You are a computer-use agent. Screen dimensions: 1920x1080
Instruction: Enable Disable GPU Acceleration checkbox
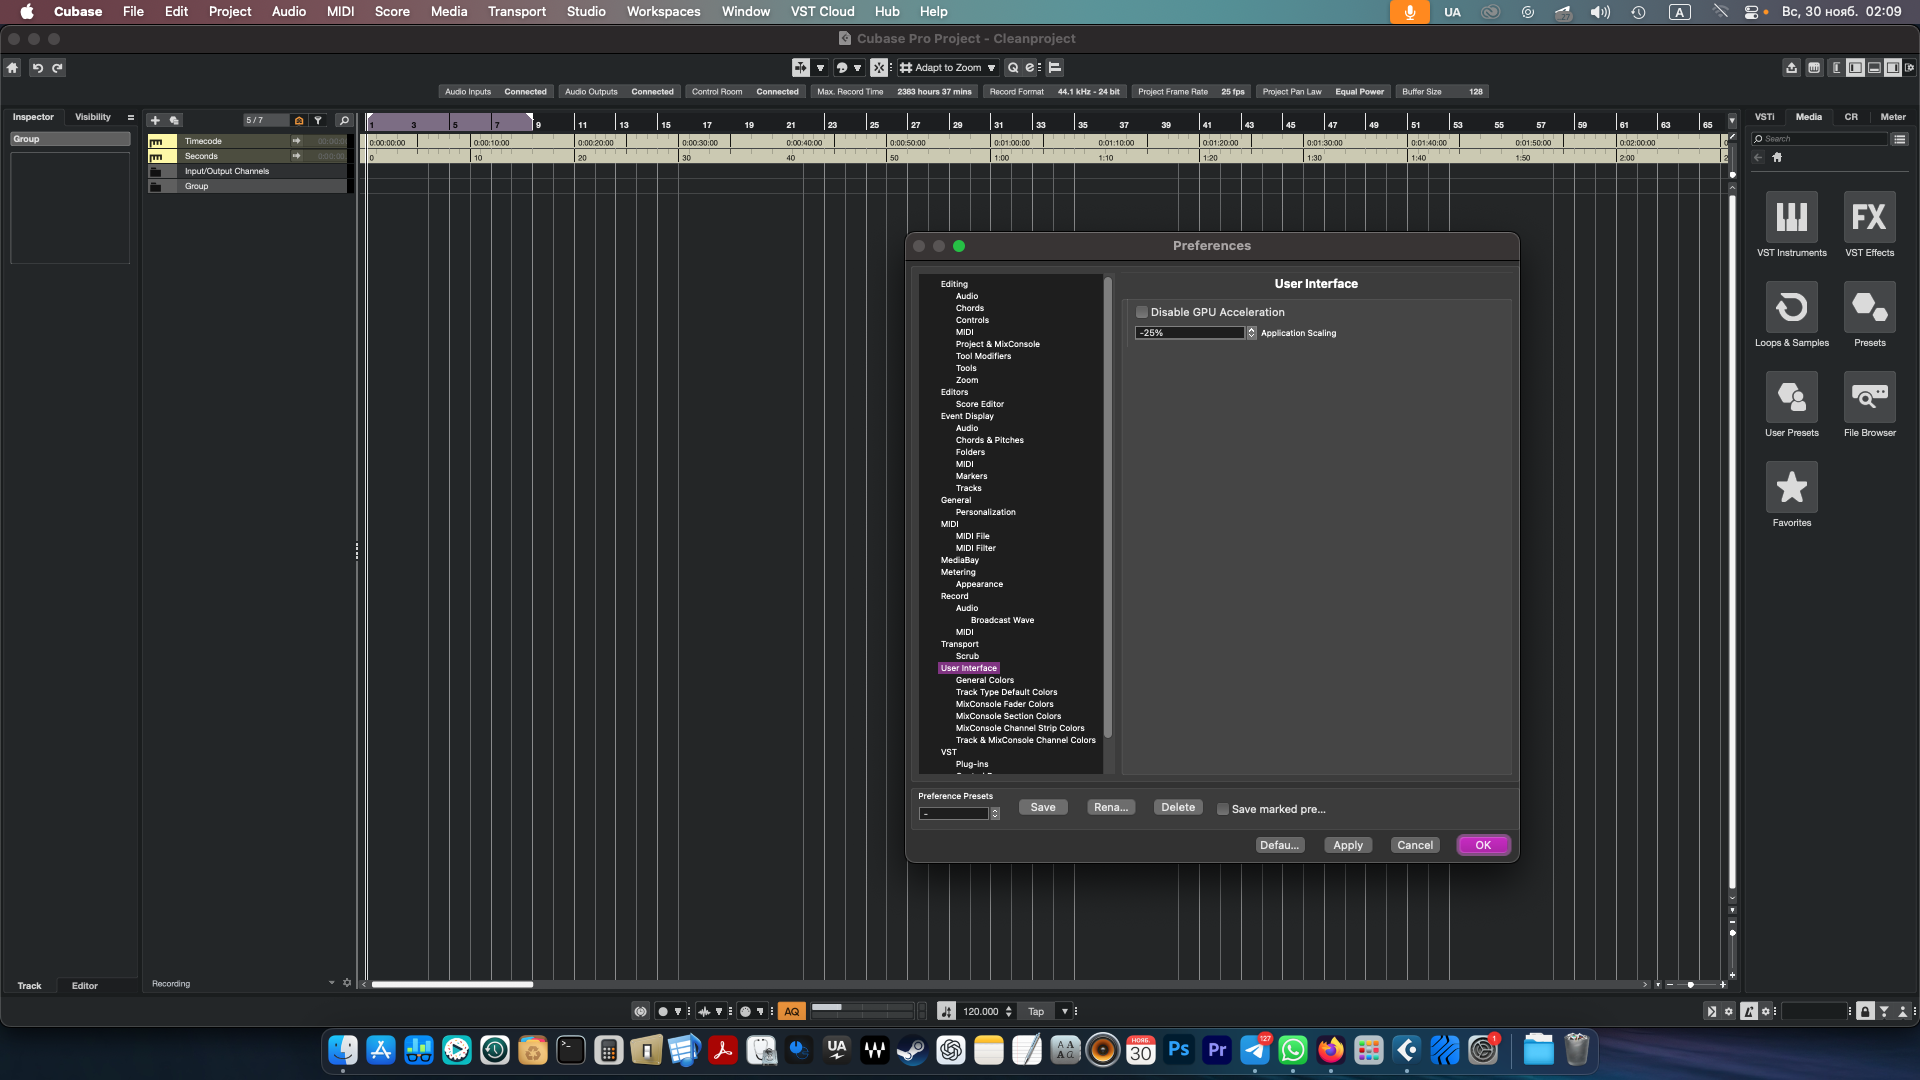1142,312
